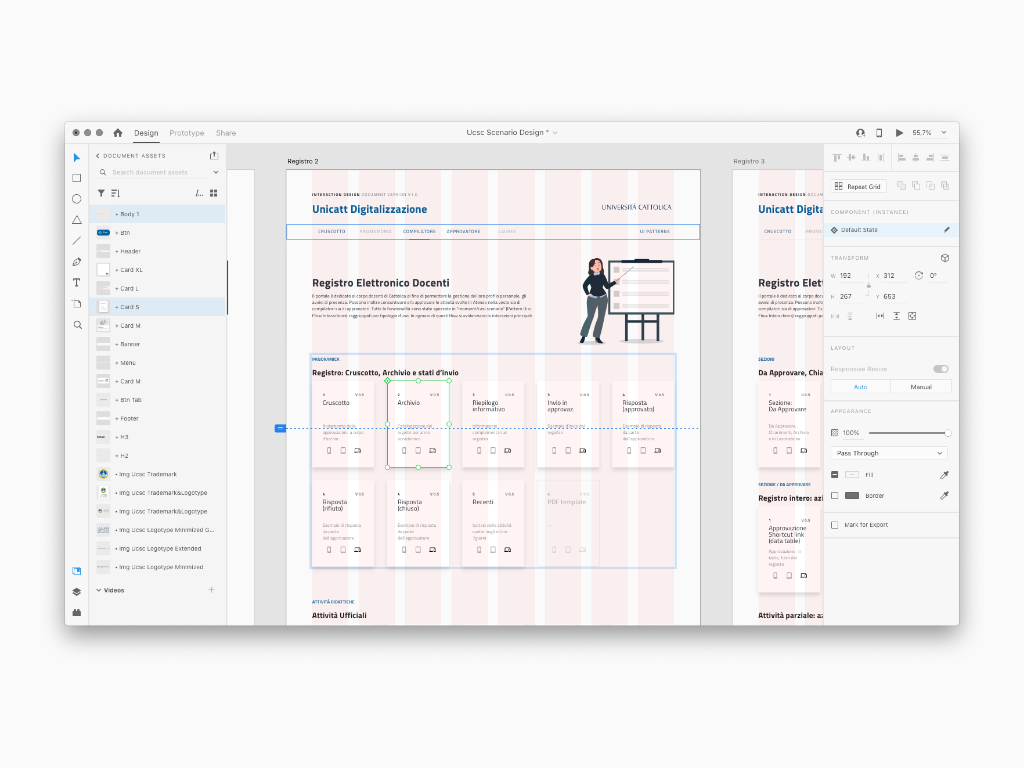Click the Repeat Grid button
The image size is (1024, 768).
pos(858,186)
